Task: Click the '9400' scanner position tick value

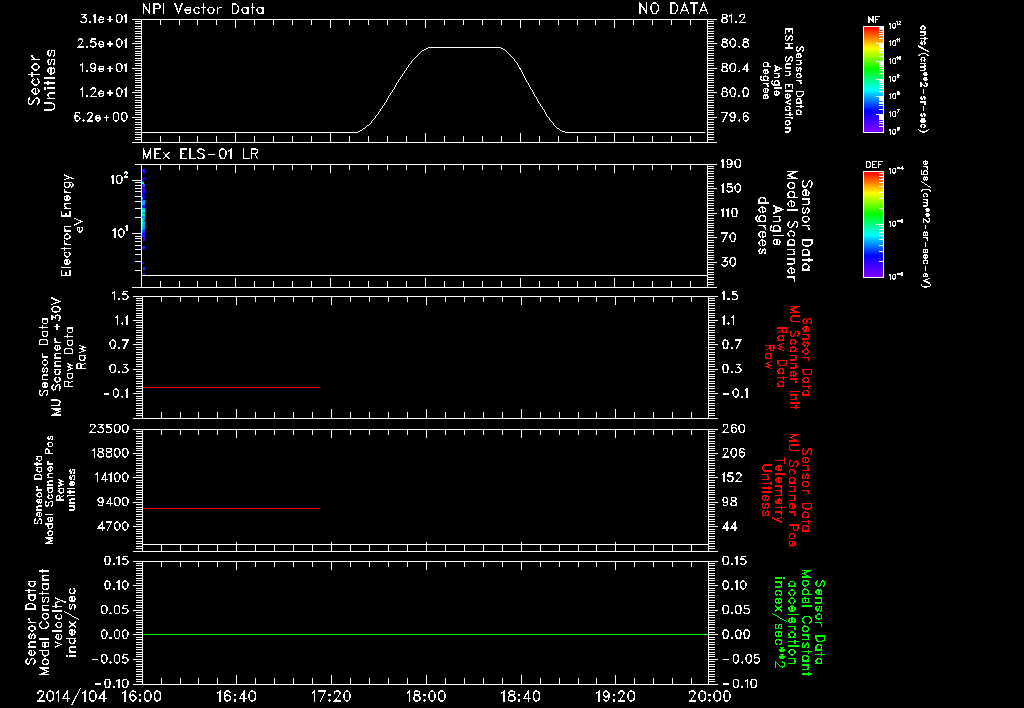Action: coord(112,502)
